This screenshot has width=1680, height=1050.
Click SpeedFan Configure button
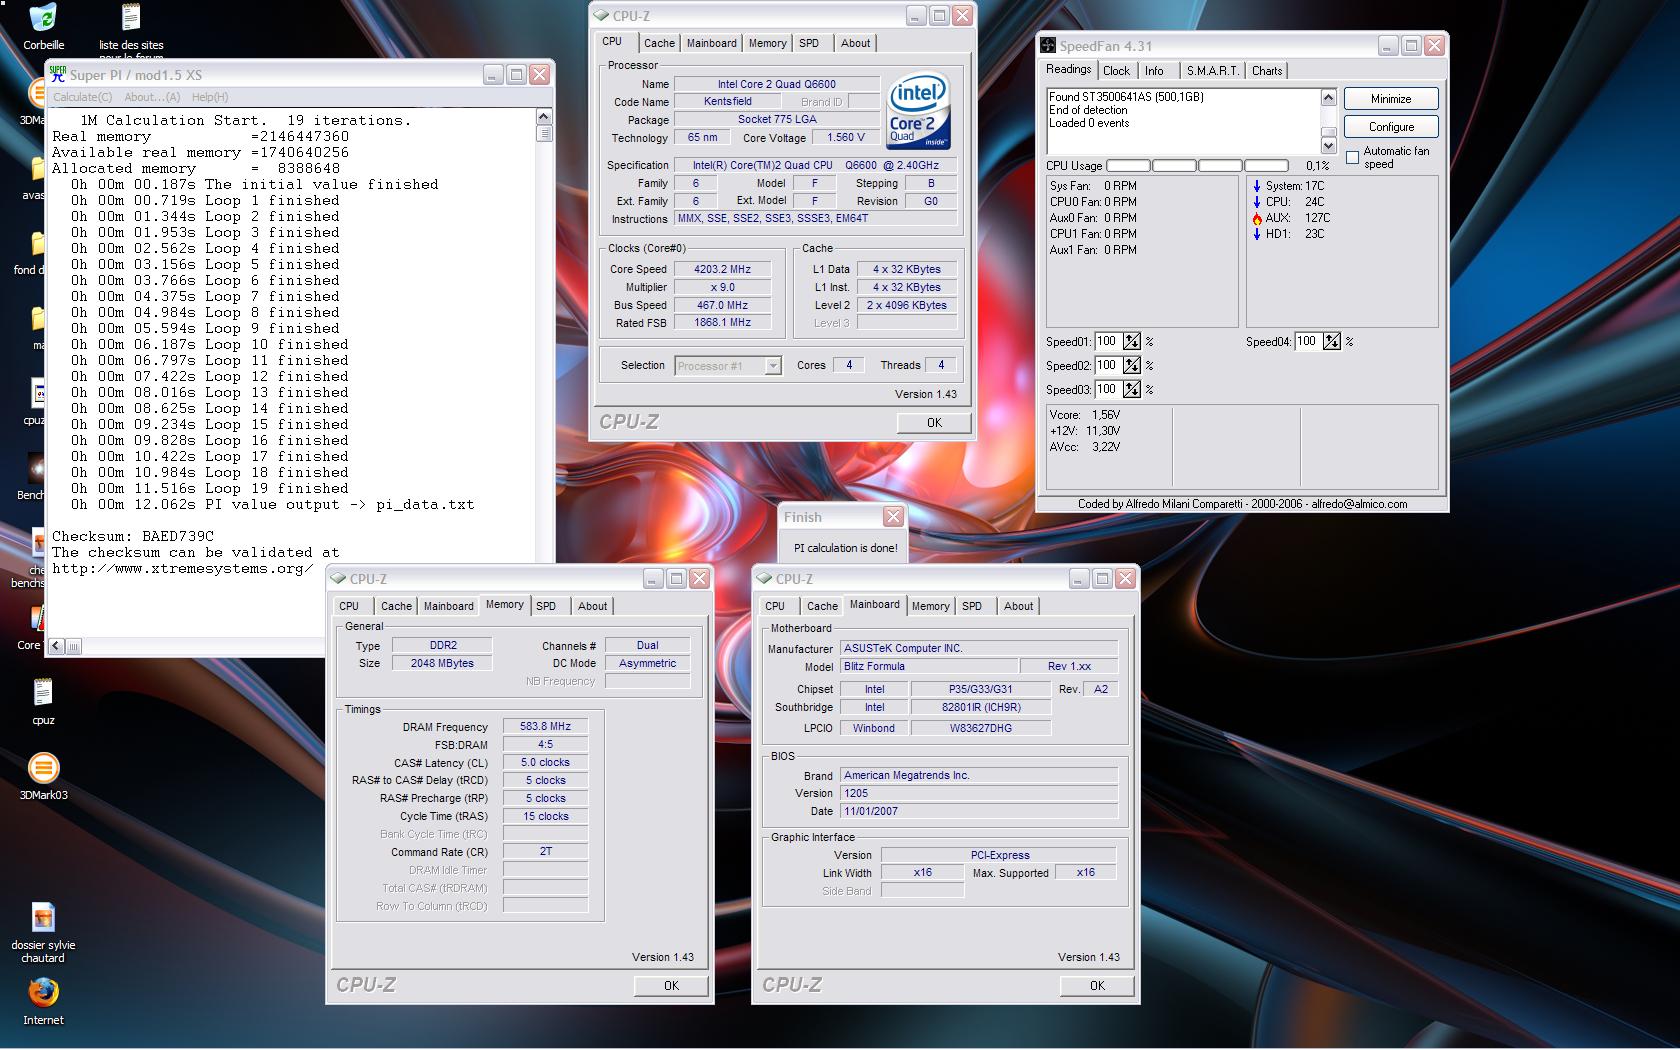click(x=1391, y=127)
